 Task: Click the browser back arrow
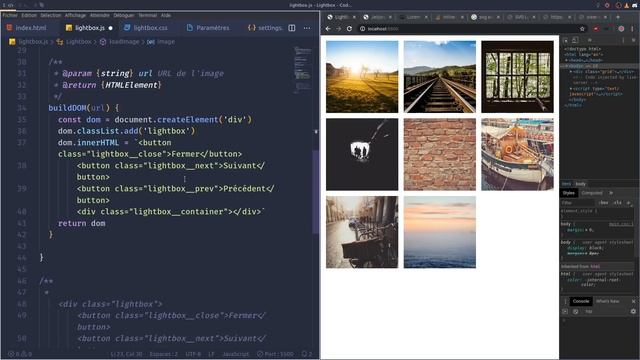328,29
